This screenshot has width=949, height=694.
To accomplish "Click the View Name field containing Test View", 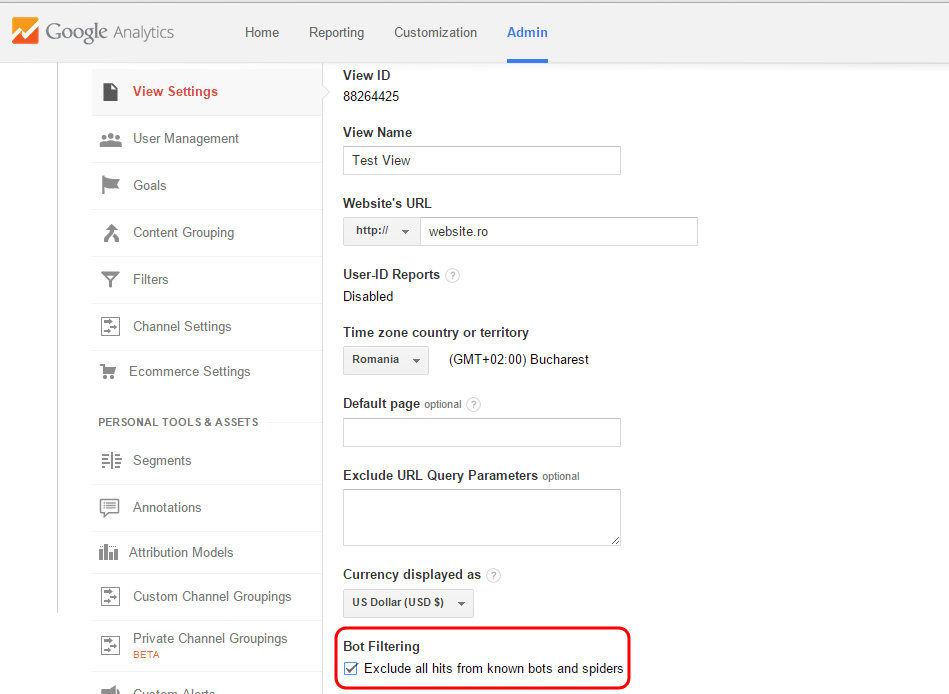I will pos(482,160).
